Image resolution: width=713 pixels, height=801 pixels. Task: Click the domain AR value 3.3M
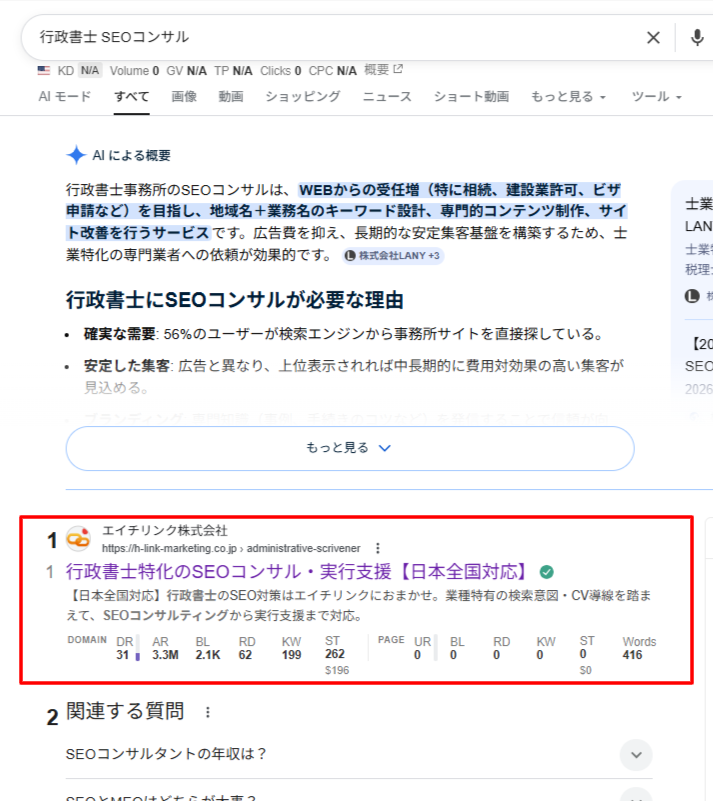pos(165,655)
